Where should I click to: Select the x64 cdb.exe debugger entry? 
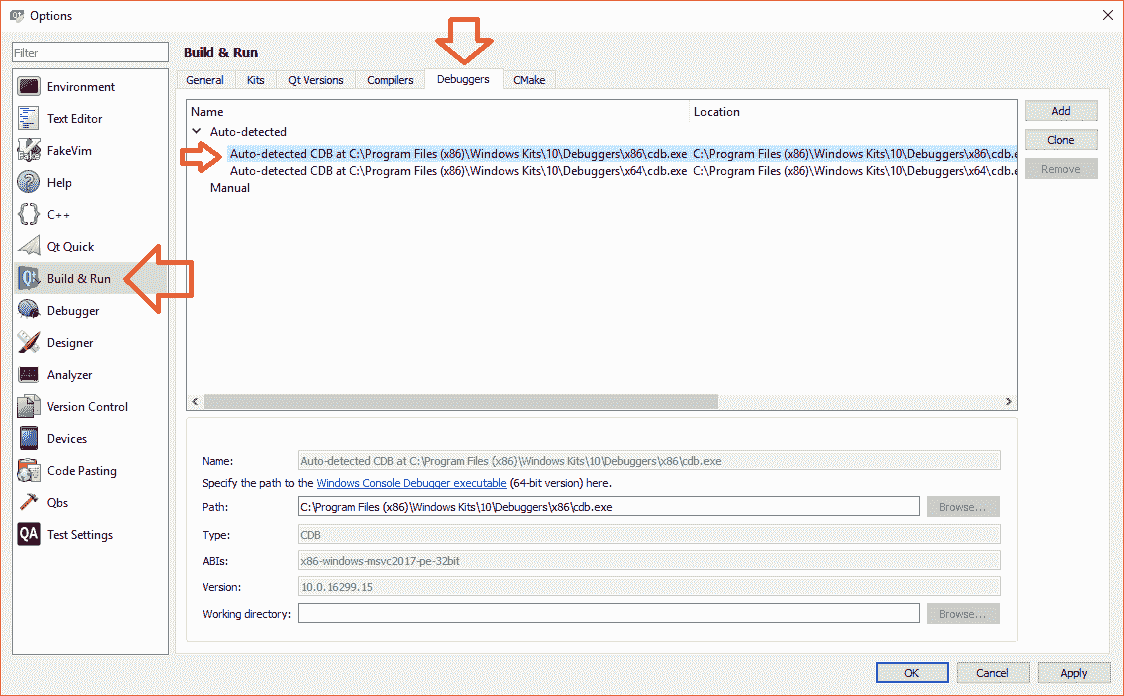point(458,171)
